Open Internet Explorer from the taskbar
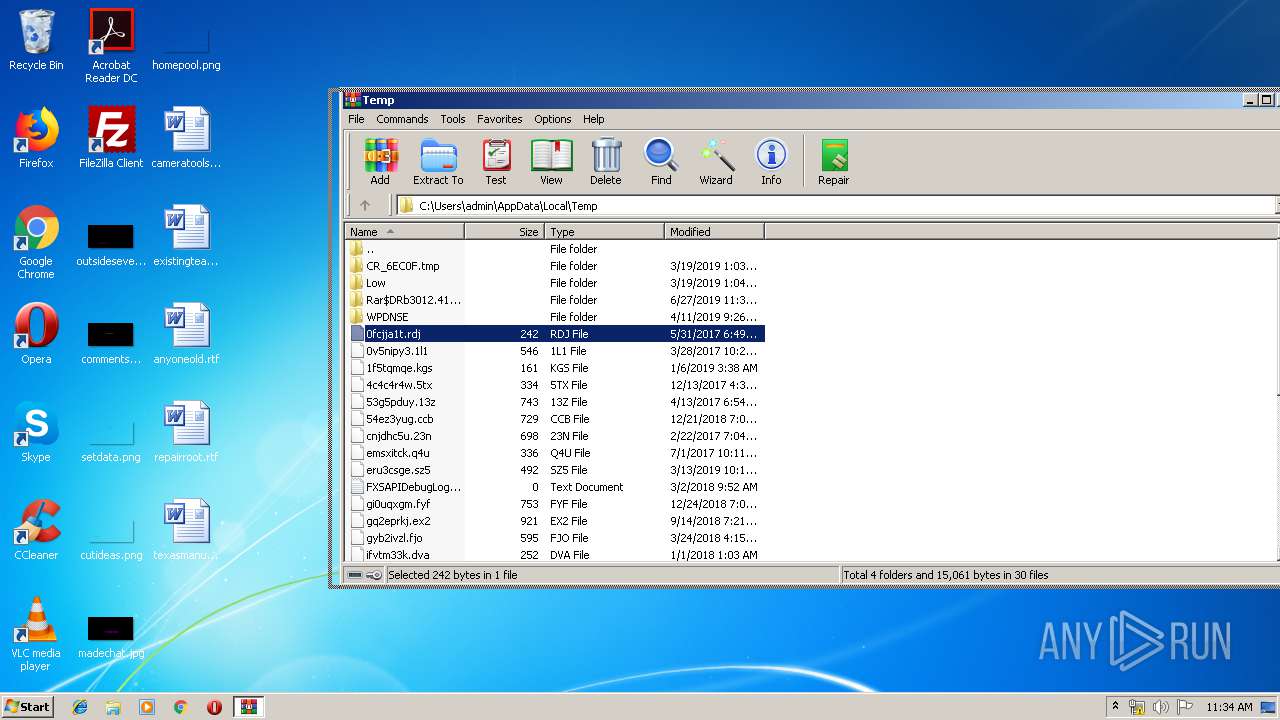 coord(80,707)
